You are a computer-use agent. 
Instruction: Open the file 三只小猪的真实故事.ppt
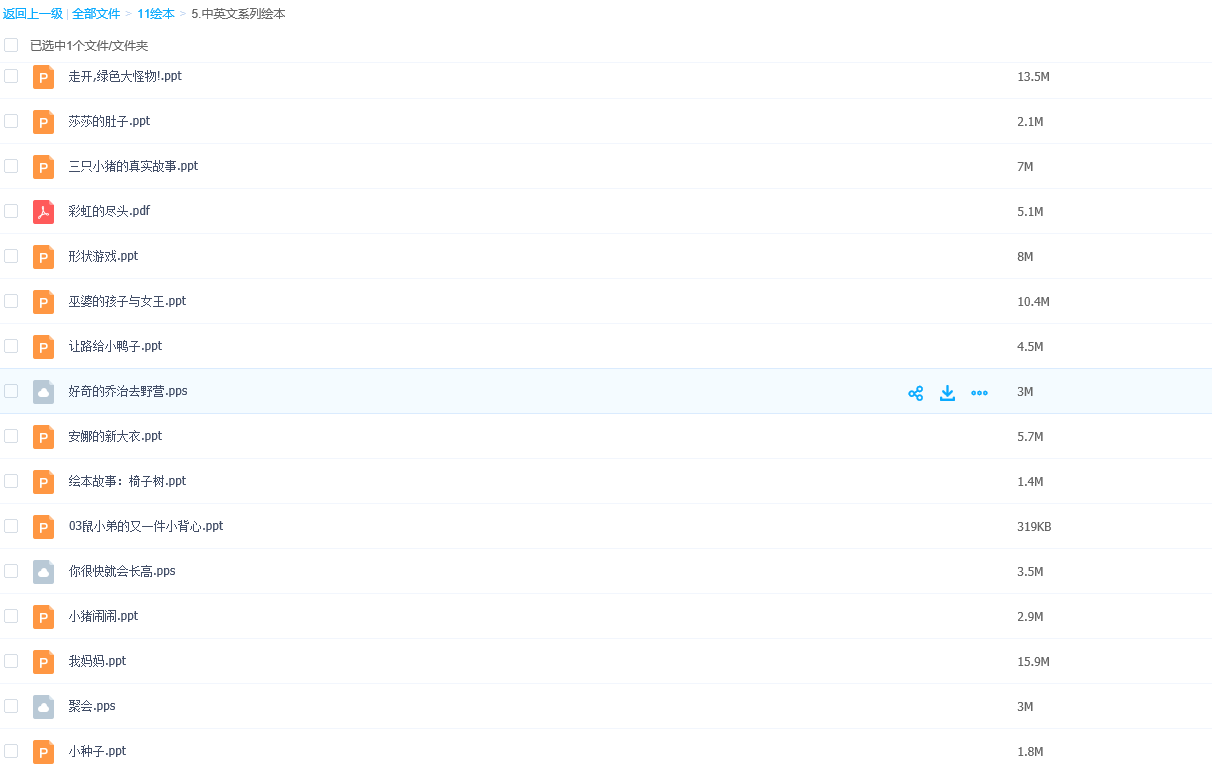[133, 166]
